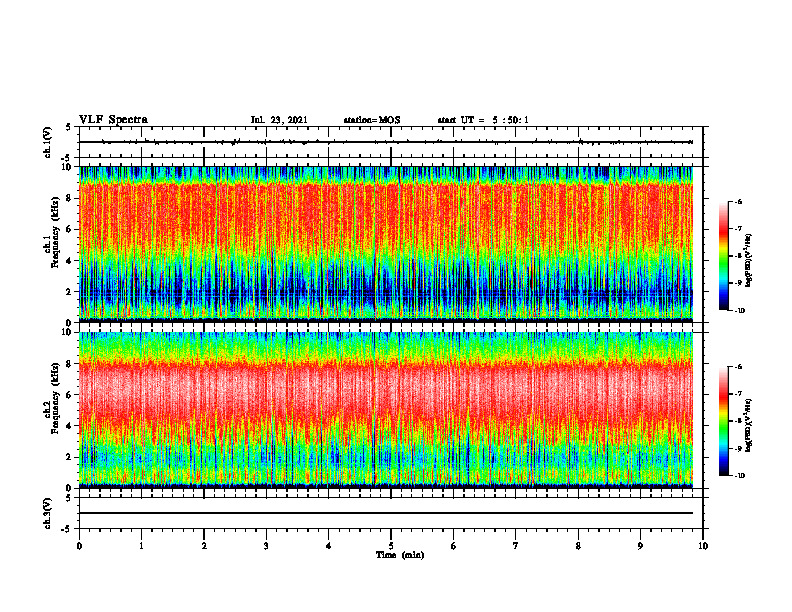Click the "station=MOS" header text
Viewport: 792px width, 612px height.
(x=372, y=120)
